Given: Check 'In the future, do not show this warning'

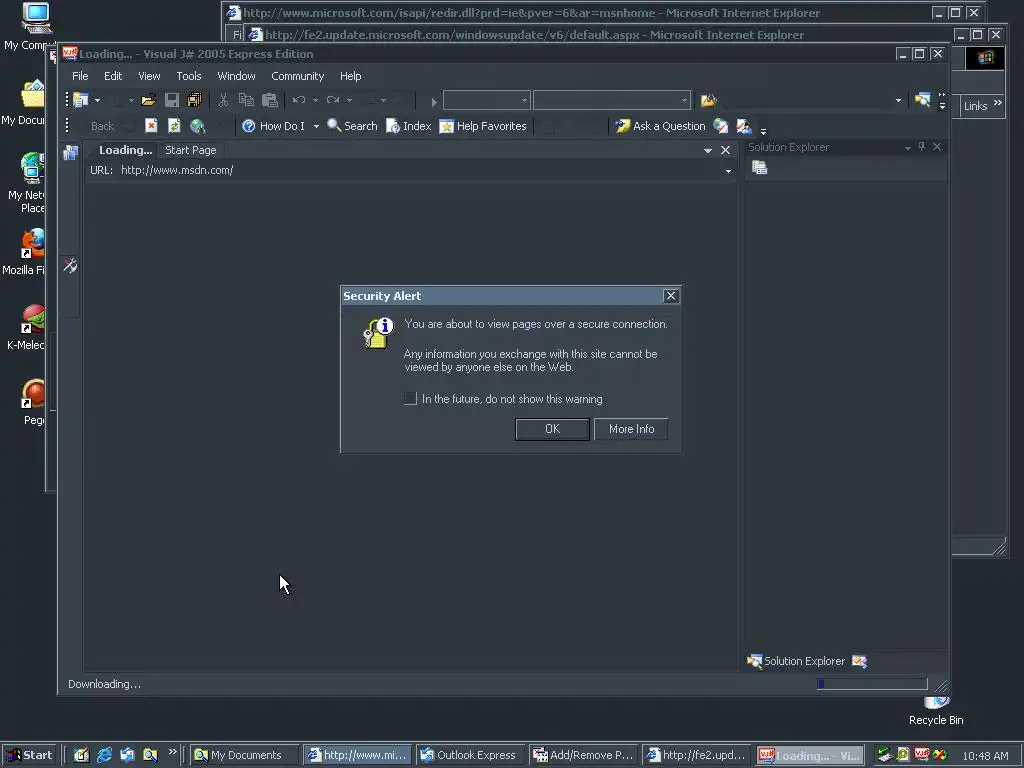Looking at the screenshot, I should click(x=410, y=398).
